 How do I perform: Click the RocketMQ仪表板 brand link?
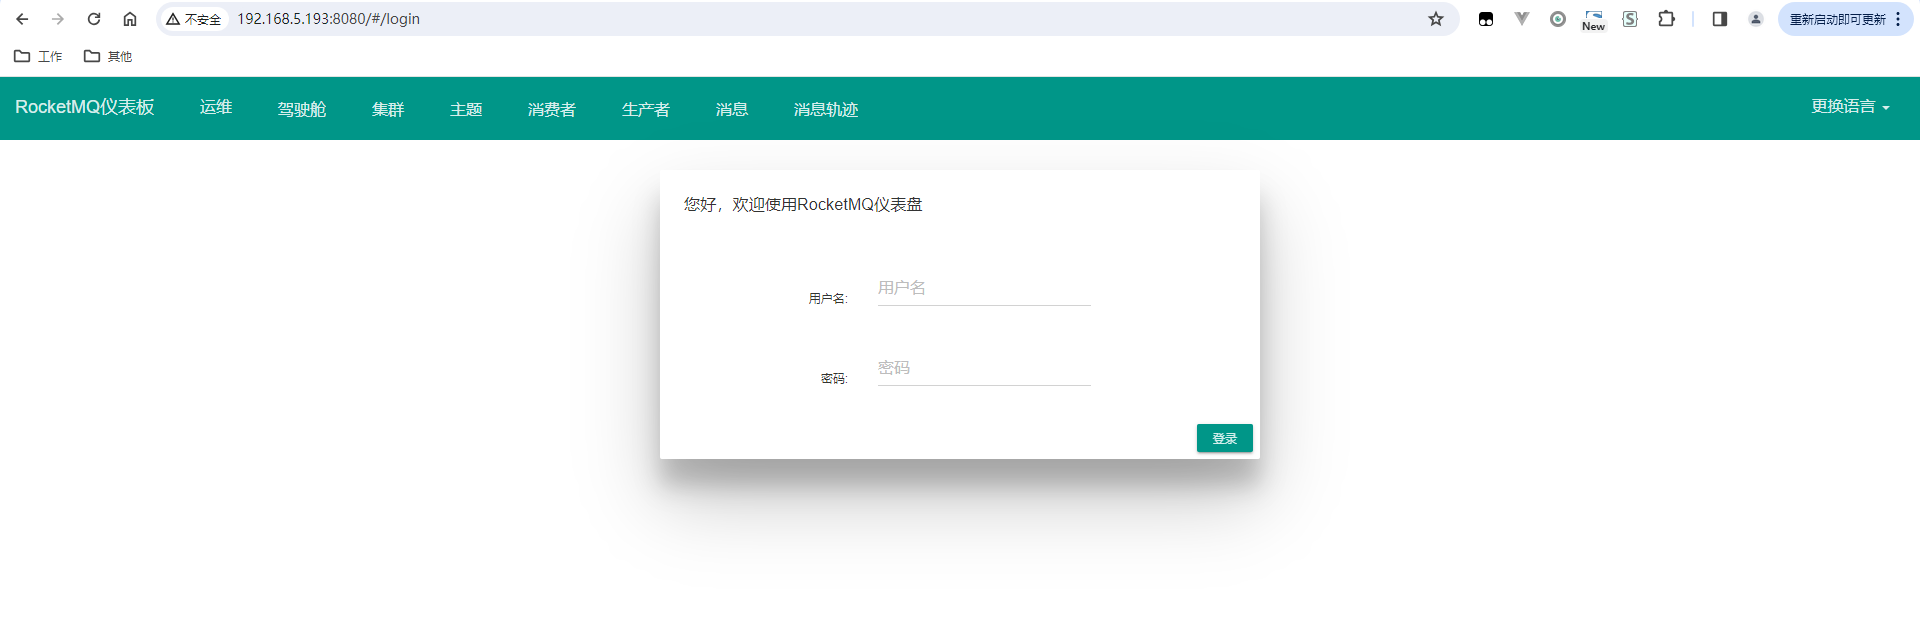point(85,107)
